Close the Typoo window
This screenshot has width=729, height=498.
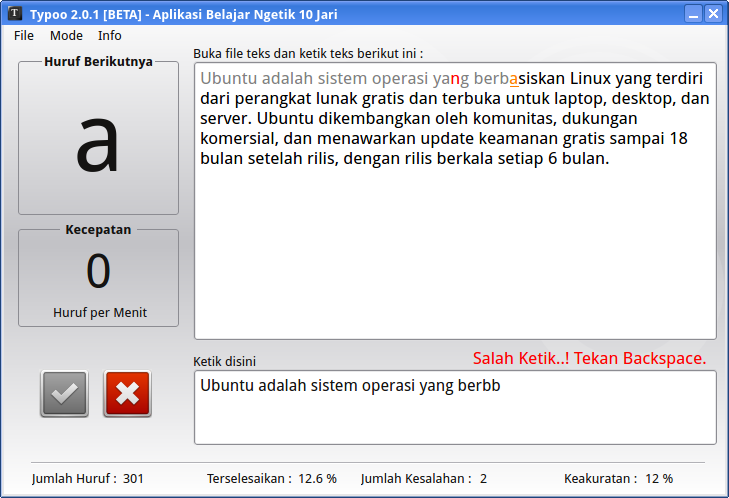(x=713, y=14)
